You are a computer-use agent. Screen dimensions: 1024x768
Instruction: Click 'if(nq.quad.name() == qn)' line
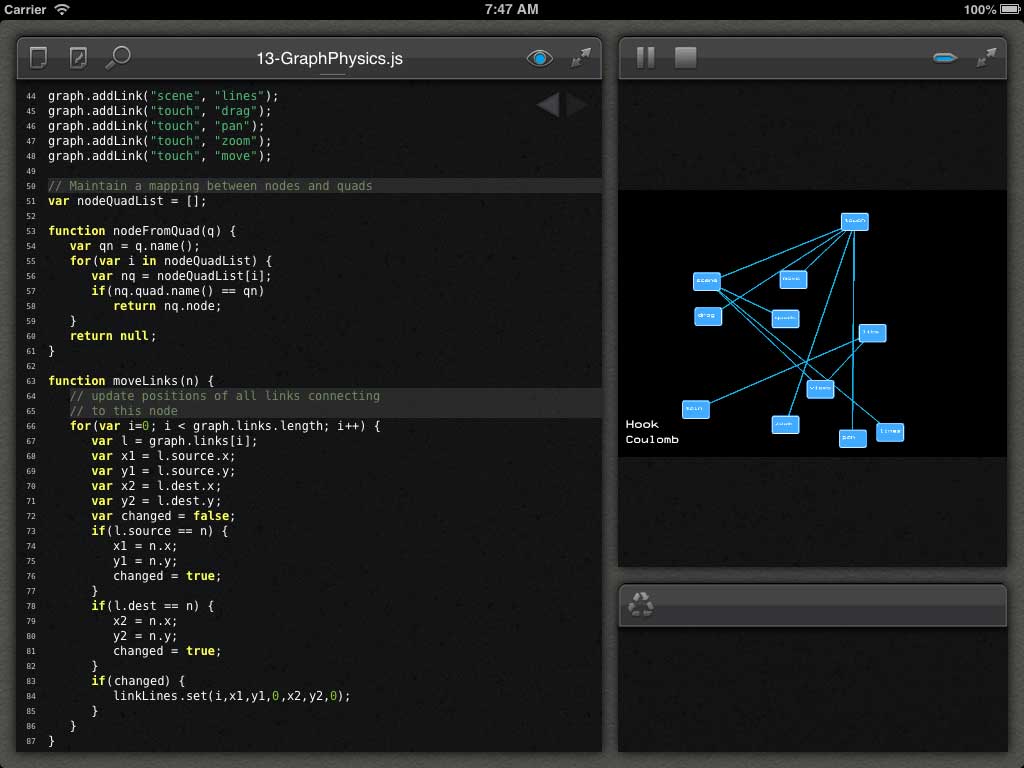click(x=178, y=291)
